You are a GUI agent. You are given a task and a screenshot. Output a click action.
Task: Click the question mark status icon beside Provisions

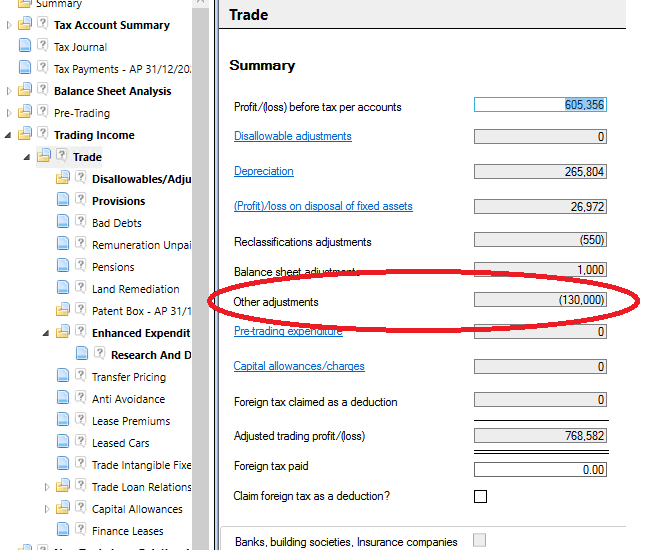click(81, 199)
